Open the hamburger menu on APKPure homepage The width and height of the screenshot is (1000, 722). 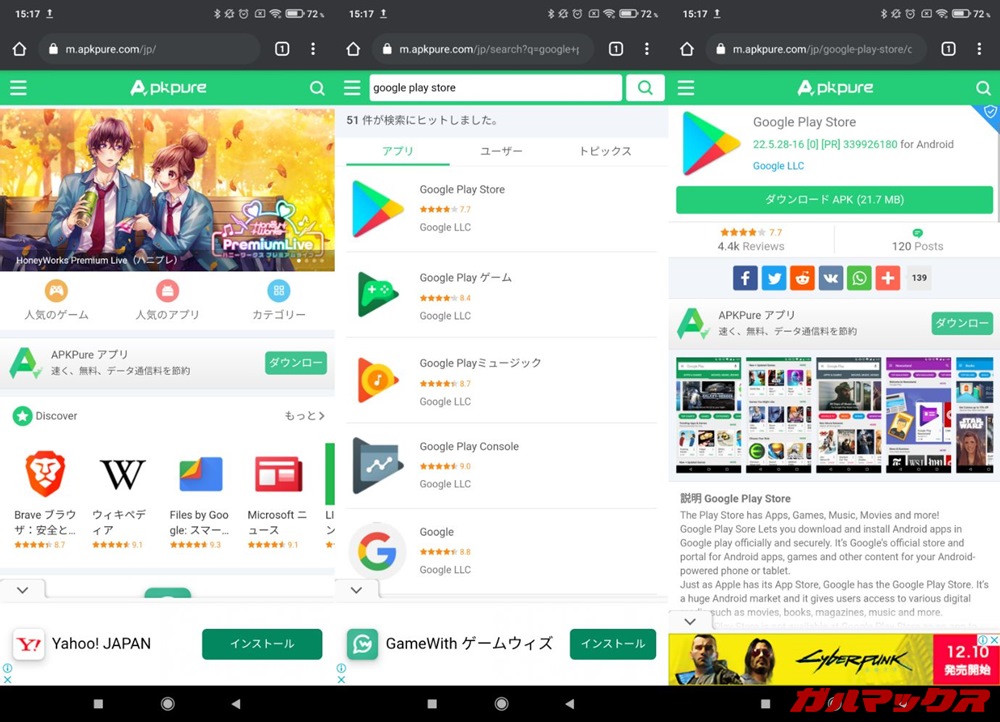[18, 88]
